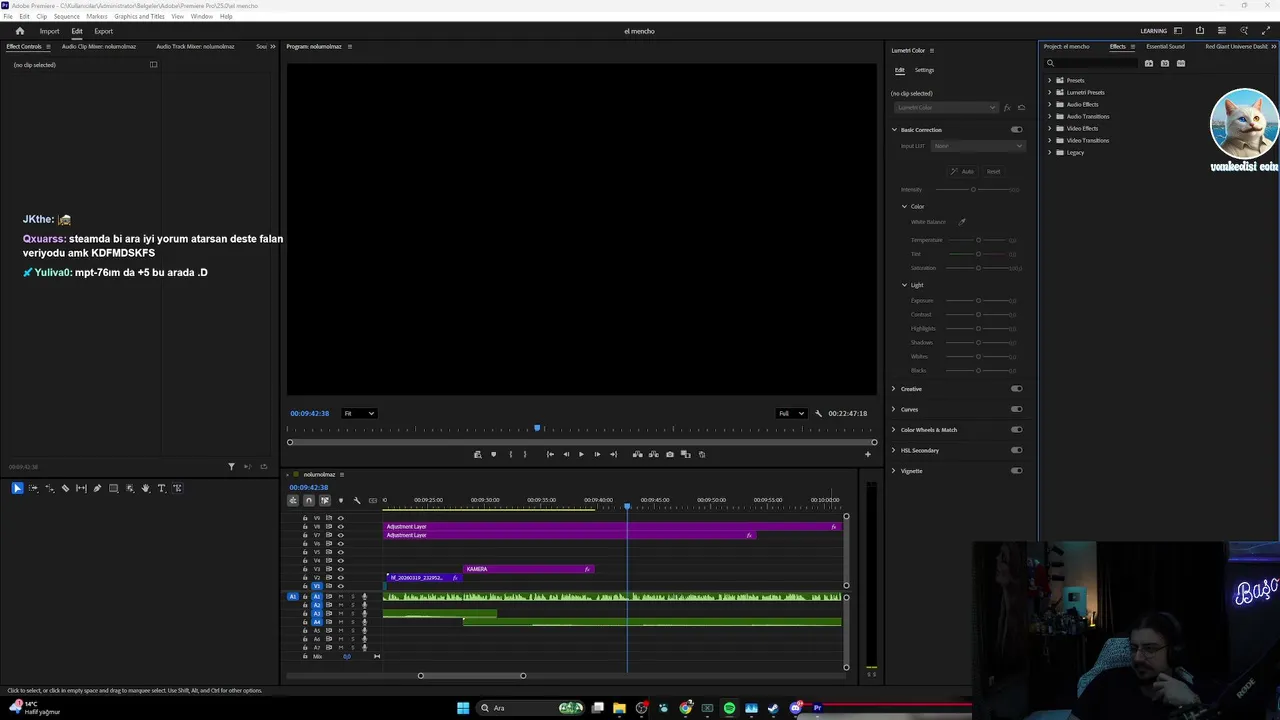Click the Program Monitor settings wrench

[x=818, y=413]
